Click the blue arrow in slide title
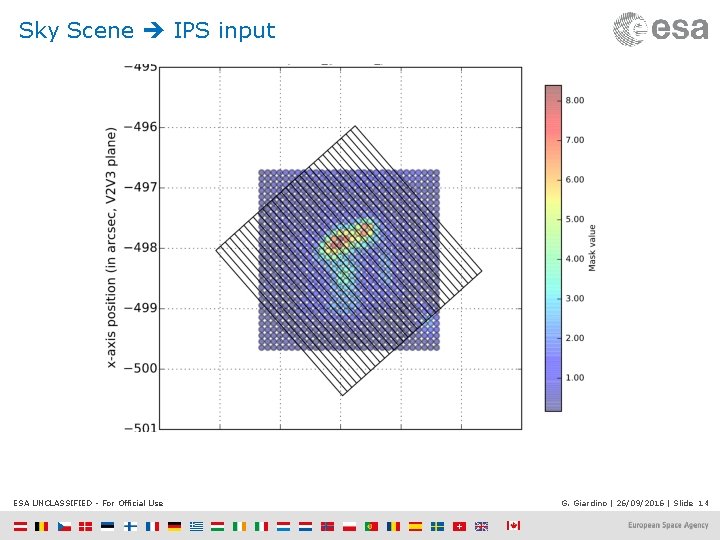Screen dimensions: 720x540 click(153, 31)
